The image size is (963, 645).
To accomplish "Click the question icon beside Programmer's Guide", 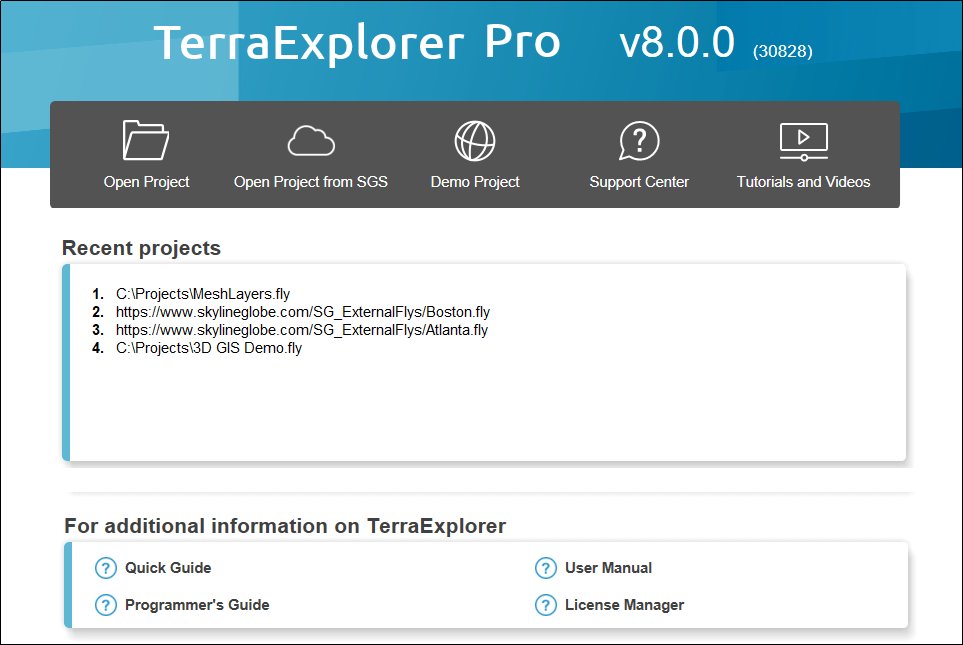I will 105,605.
